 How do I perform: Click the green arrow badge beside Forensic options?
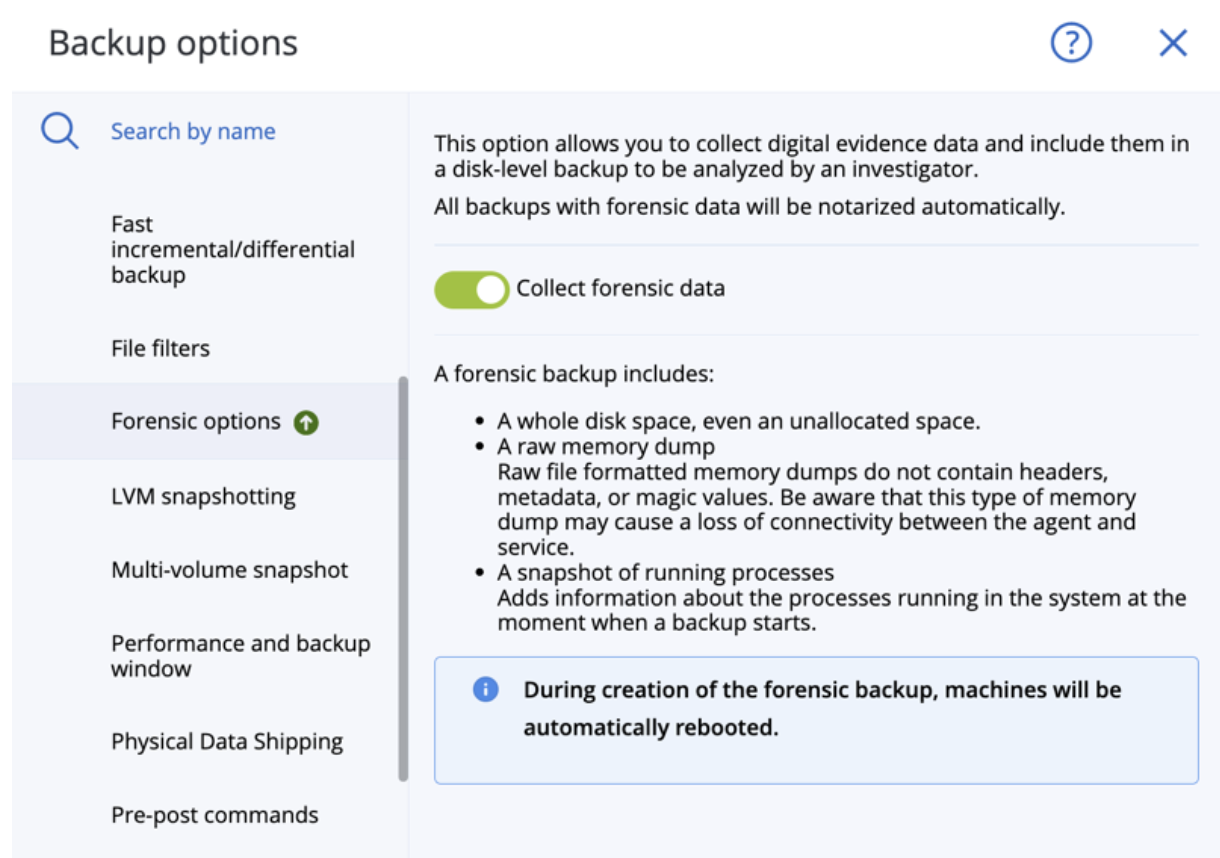[x=306, y=423]
